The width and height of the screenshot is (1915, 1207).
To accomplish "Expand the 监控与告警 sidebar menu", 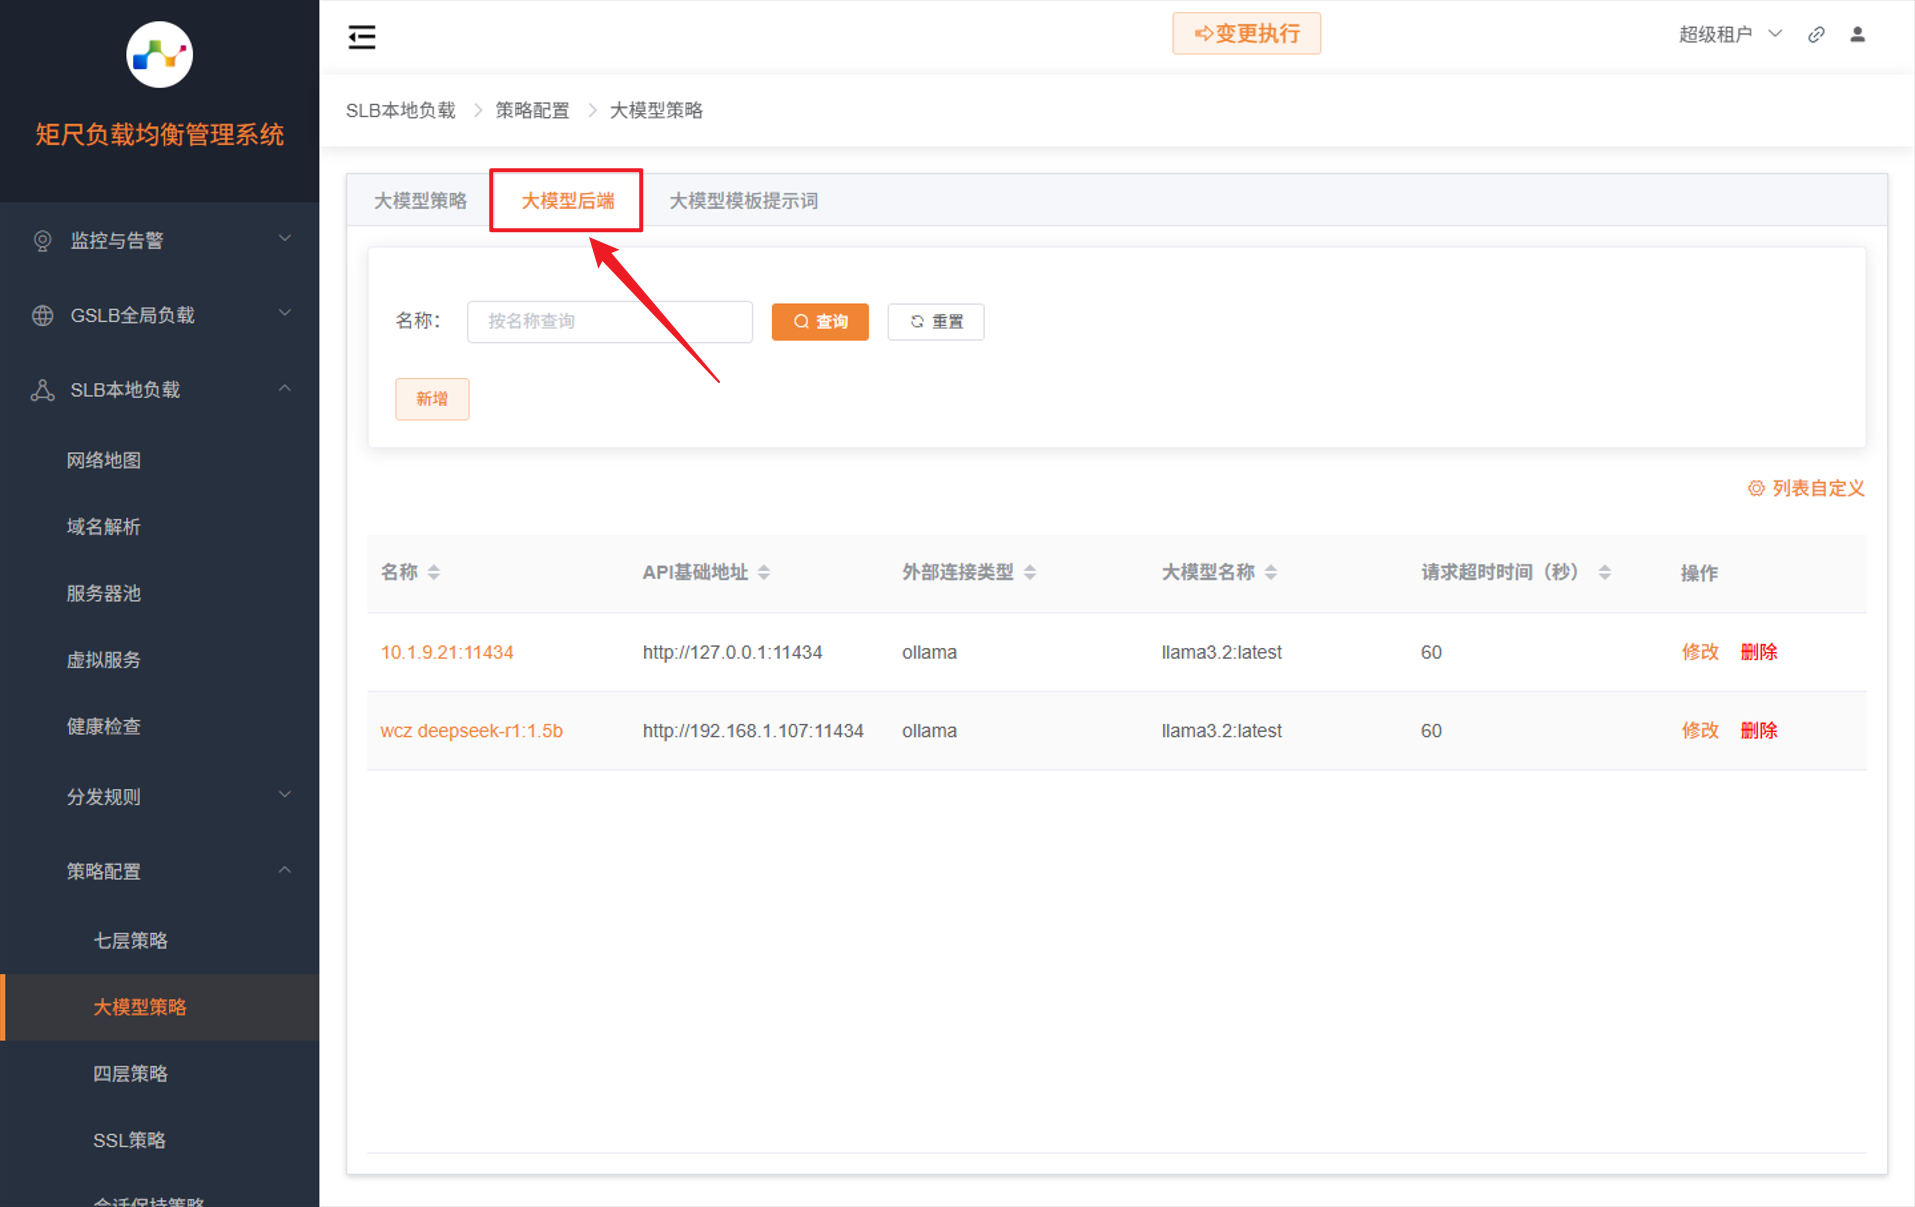I will [160, 240].
